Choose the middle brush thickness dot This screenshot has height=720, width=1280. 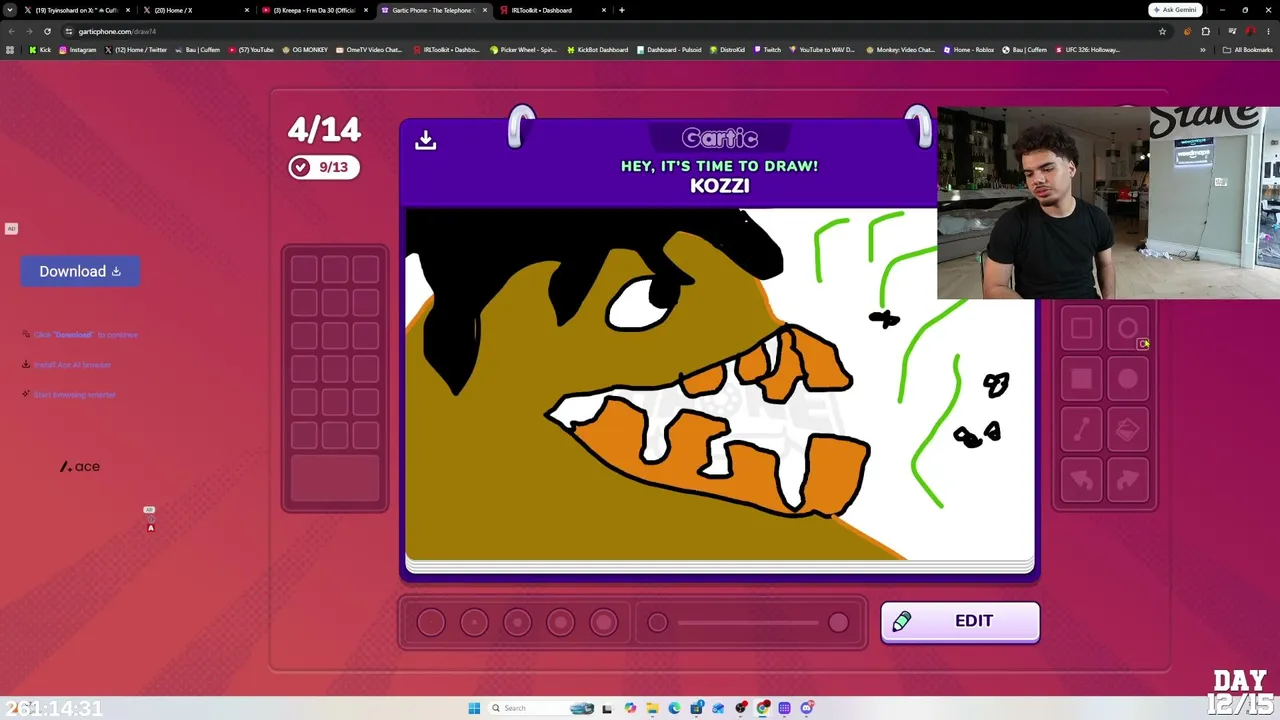tap(517, 623)
